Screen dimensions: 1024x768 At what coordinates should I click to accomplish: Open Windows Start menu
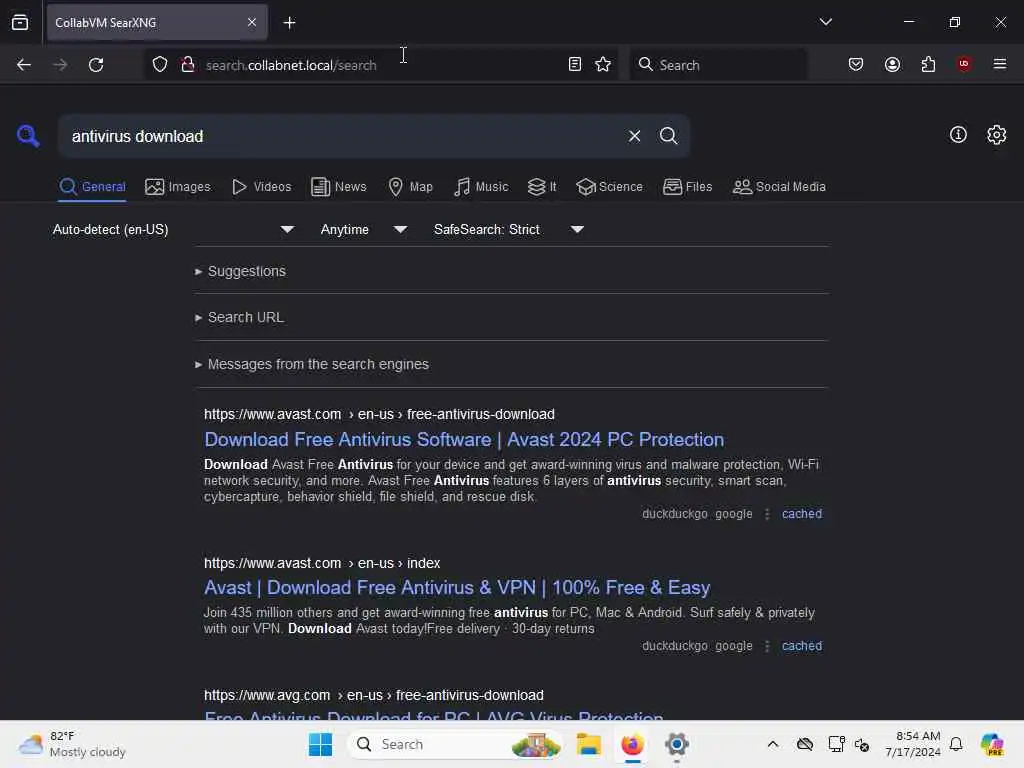pos(320,744)
